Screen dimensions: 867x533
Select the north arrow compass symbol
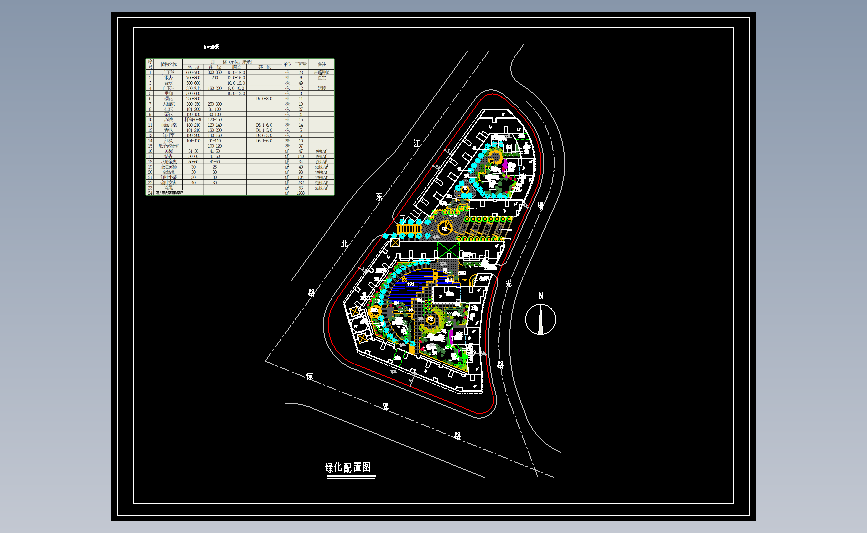click(540, 319)
